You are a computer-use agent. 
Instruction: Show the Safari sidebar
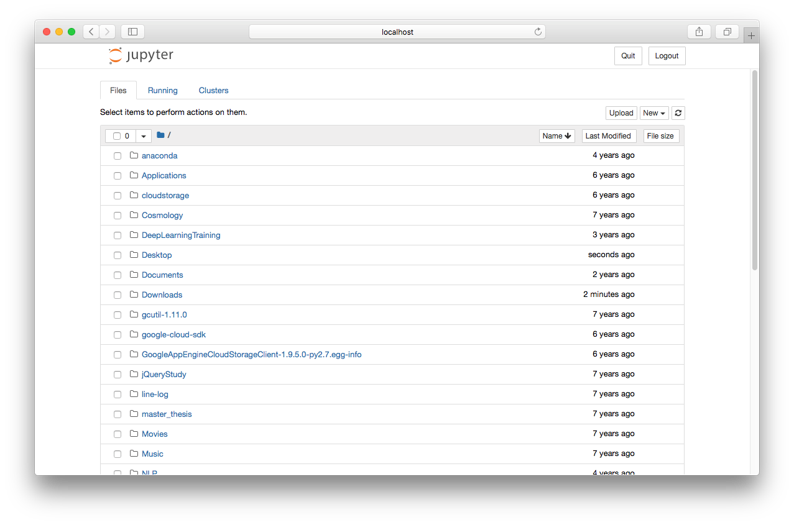pyautogui.click(x=133, y=32)
